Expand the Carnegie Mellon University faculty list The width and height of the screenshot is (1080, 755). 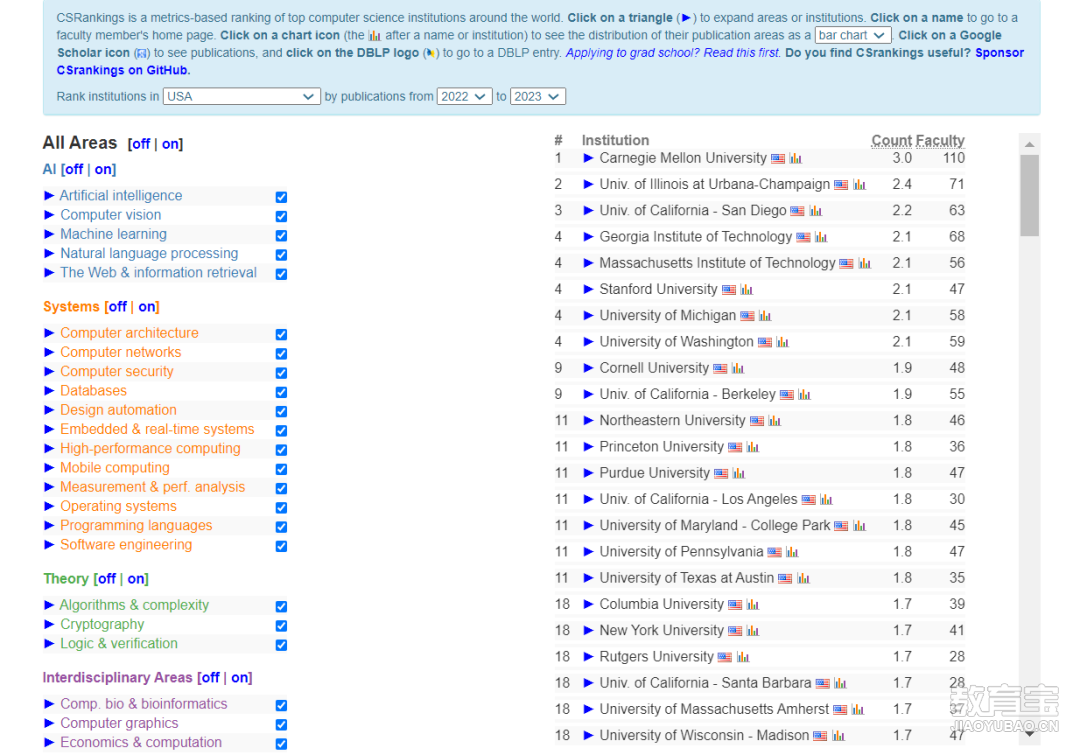click(588, 158)
